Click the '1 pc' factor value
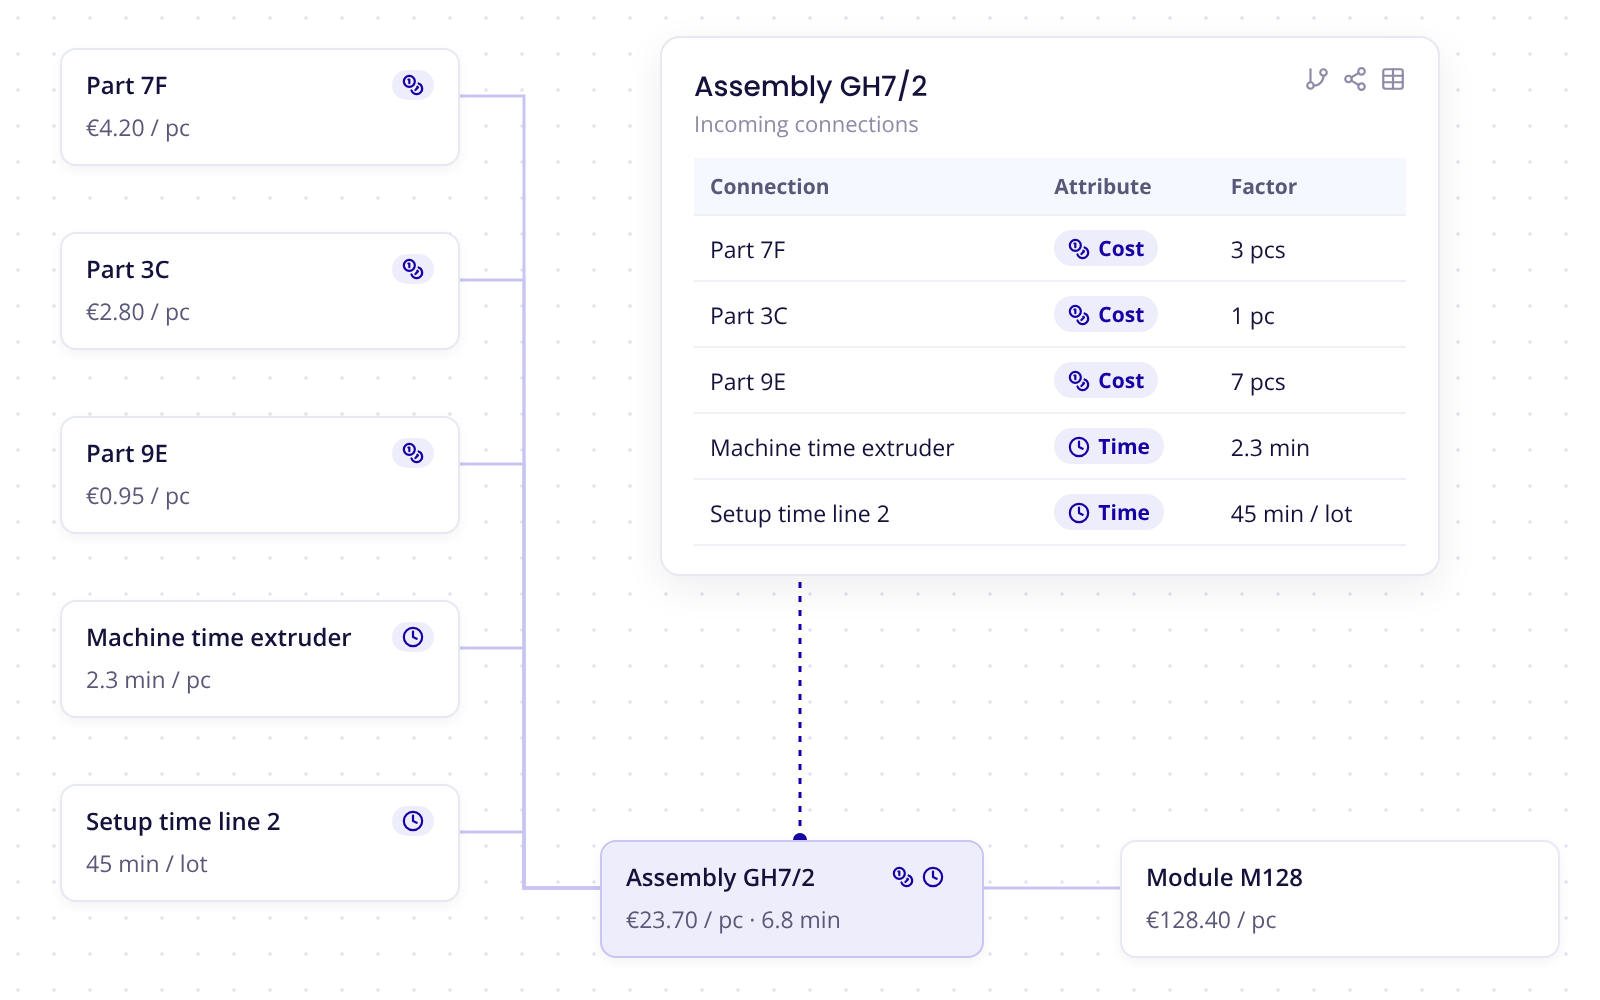 click(x=1252, y=316)
